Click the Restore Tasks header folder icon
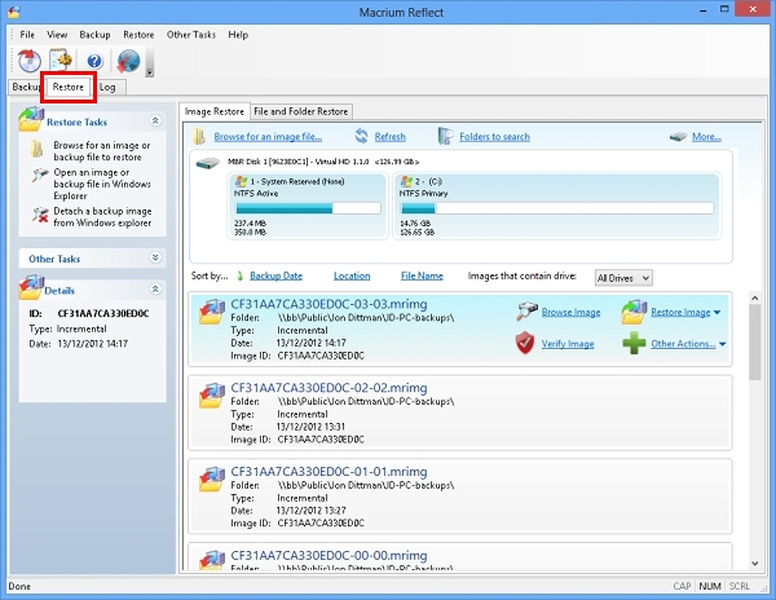 (x=31, y=119)
